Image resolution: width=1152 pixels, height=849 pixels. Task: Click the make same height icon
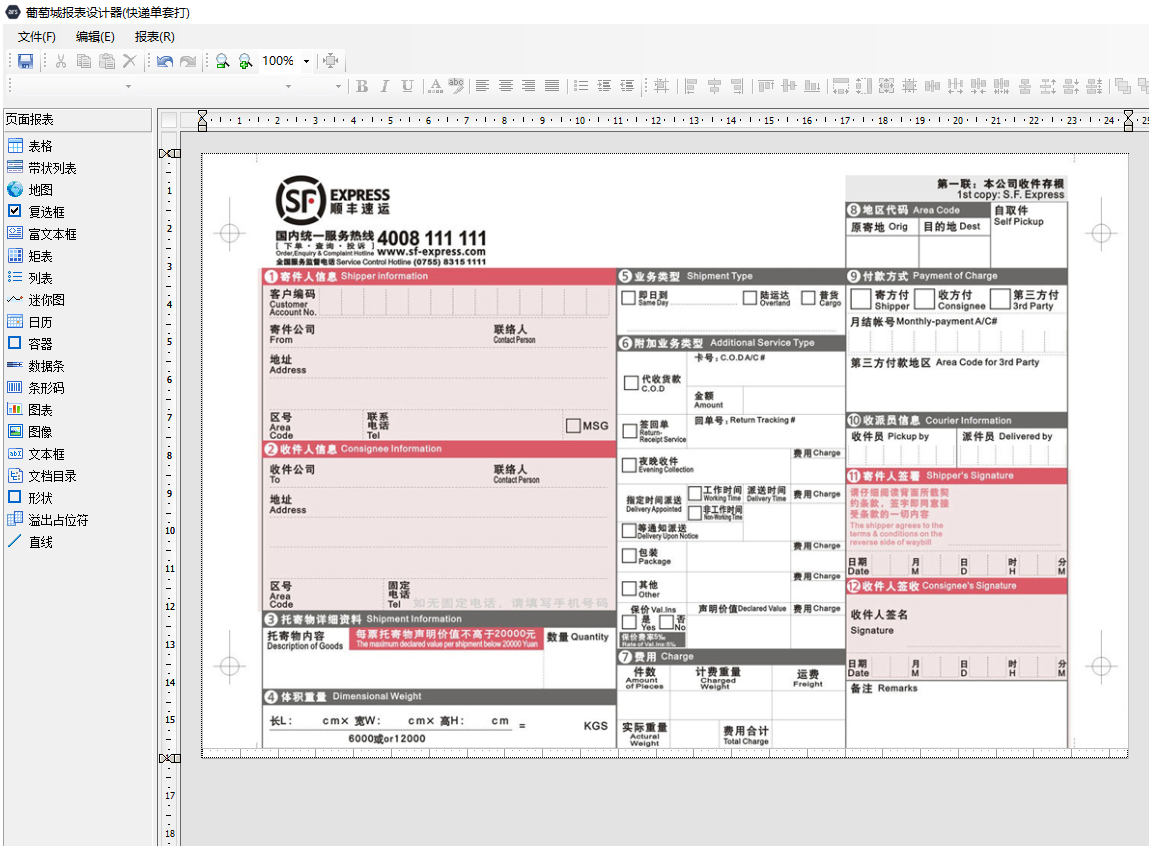pos(864,86)
